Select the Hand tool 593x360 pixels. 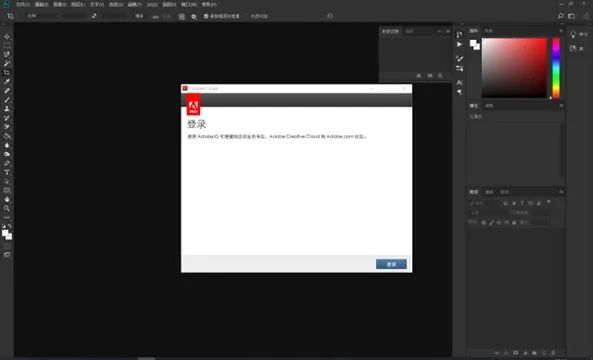click(x=7, y=199)
